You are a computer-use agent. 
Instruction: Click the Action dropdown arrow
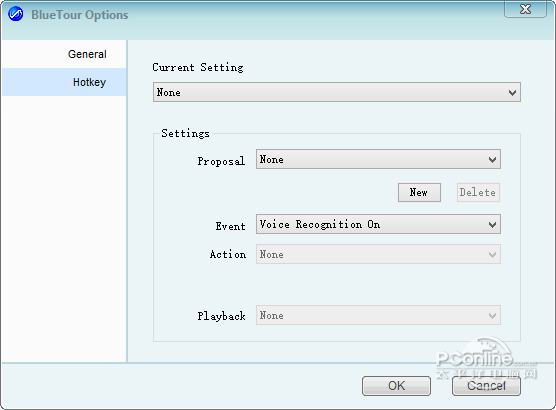pyautogui.click(x=492, y=254)
